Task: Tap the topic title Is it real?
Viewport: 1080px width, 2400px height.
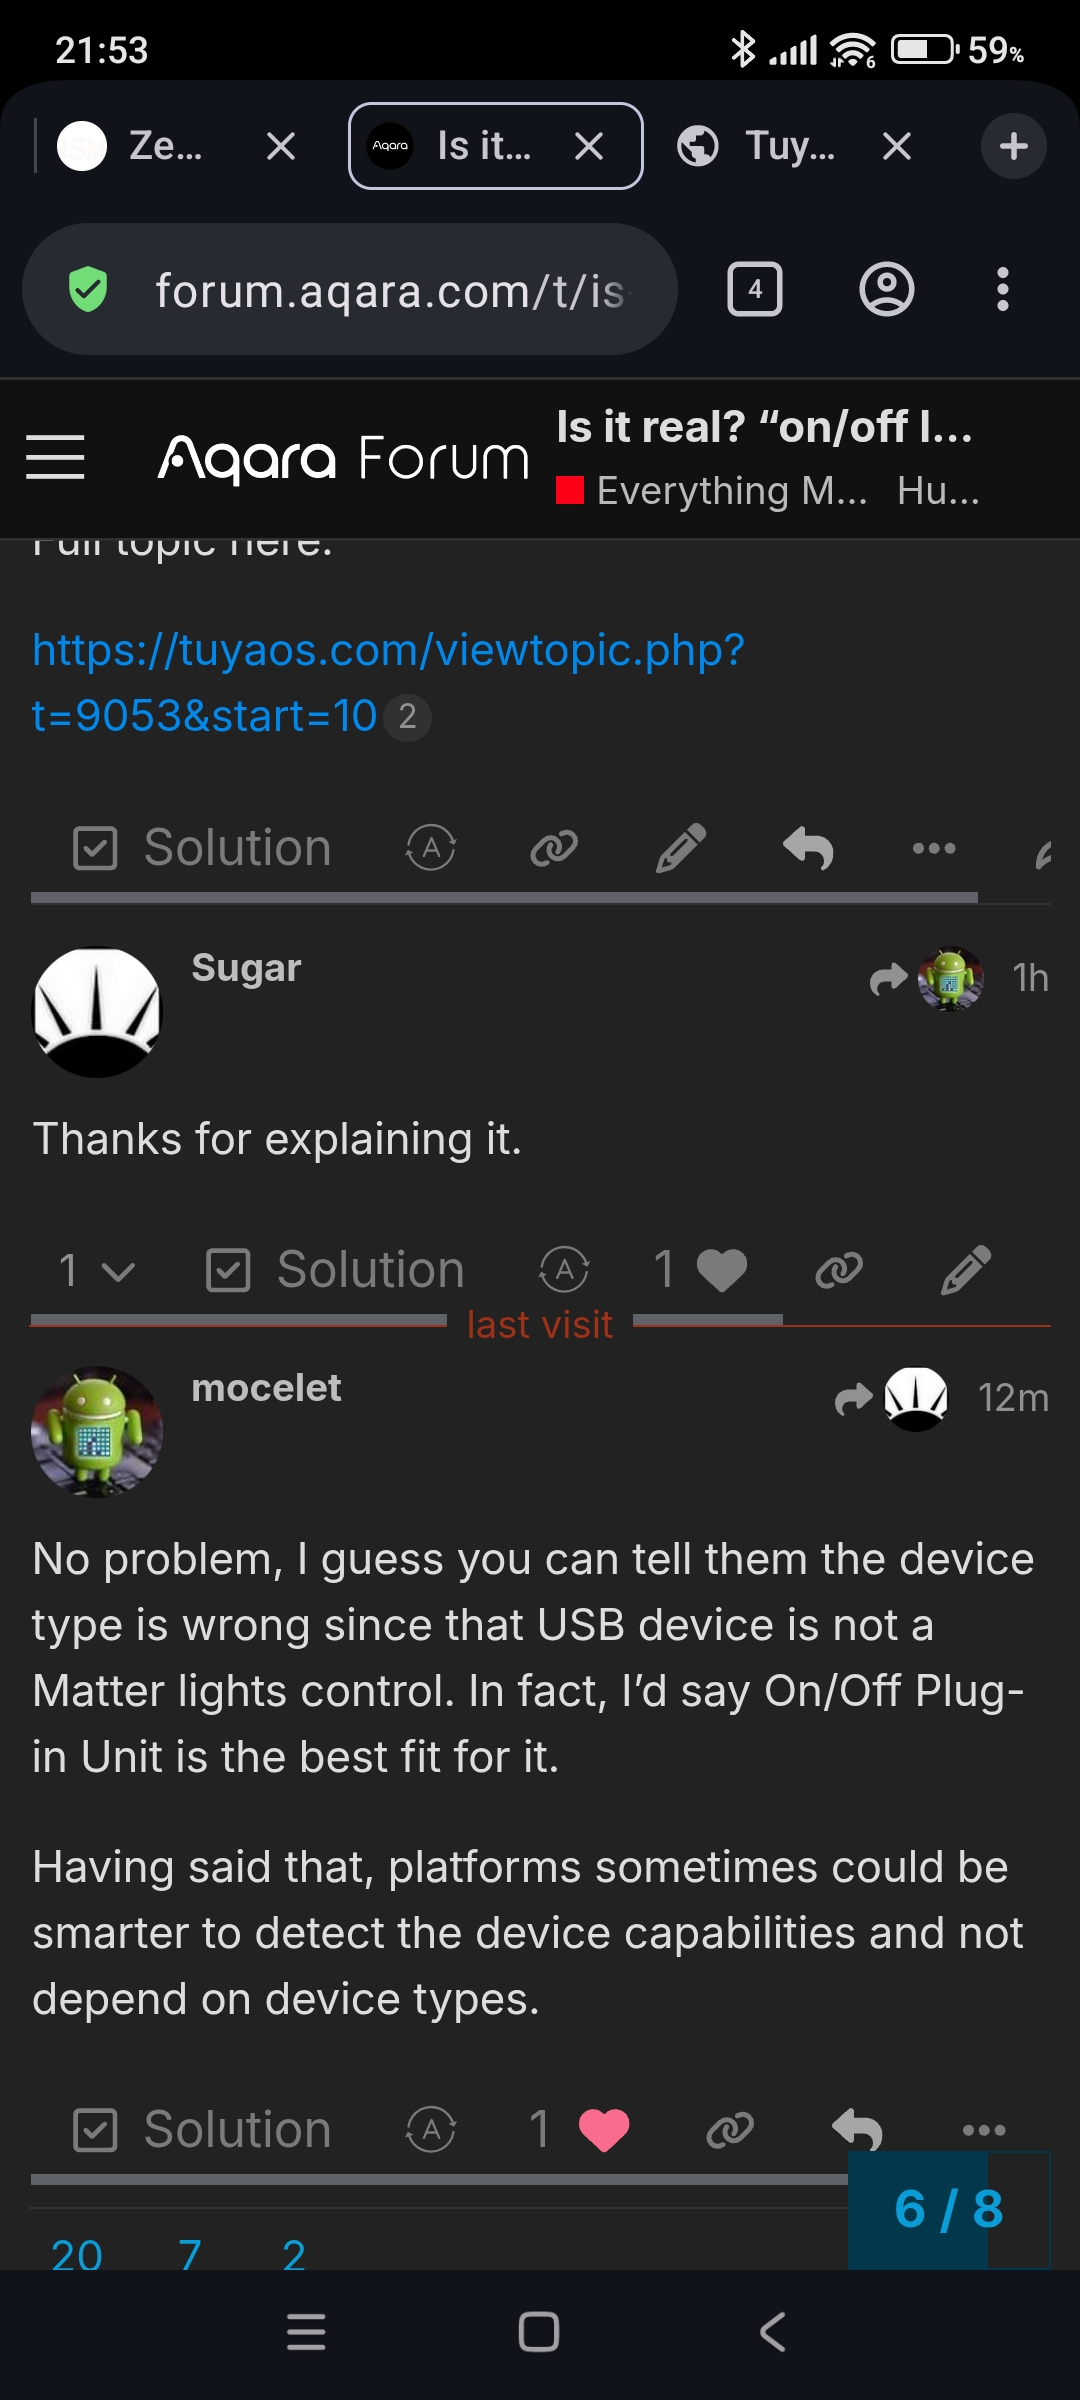Action: 765,428
